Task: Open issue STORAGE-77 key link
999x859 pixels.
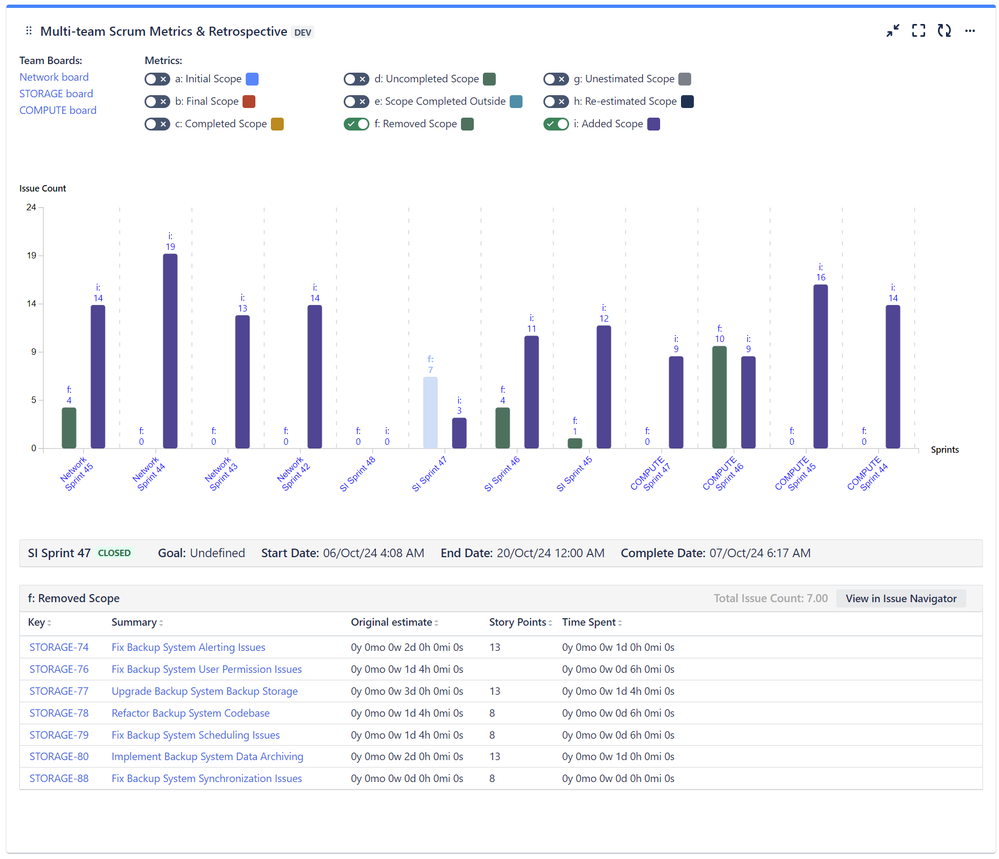Action: [x=59, y=691]
